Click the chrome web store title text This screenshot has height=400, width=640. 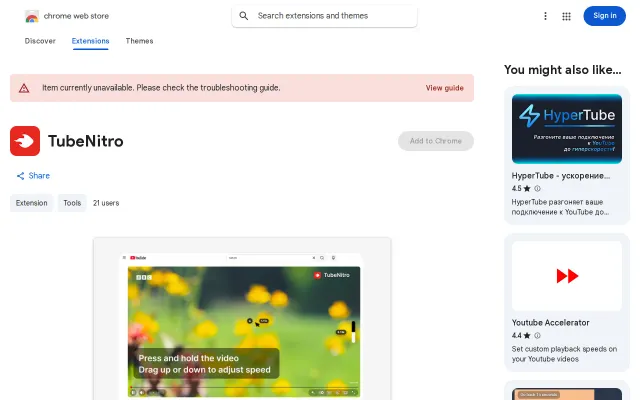pyautogui.click(x=76, y=16)
